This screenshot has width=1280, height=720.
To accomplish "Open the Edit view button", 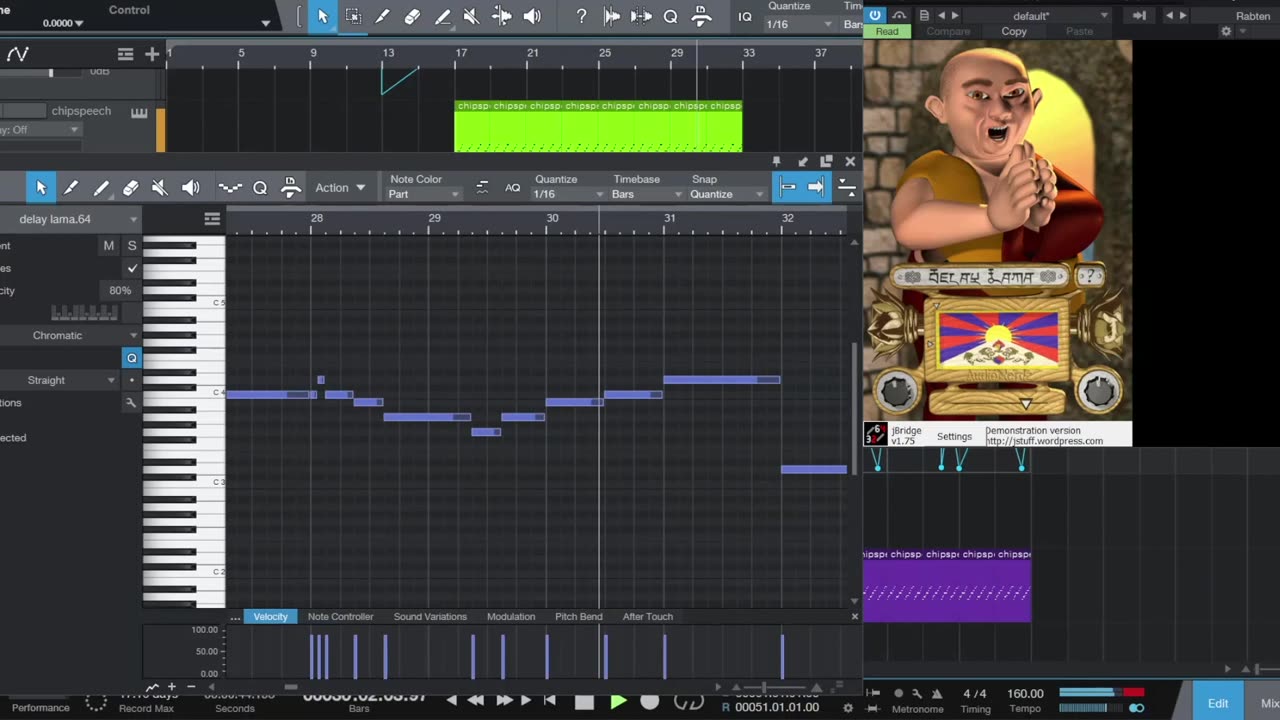I will 1218,702.
